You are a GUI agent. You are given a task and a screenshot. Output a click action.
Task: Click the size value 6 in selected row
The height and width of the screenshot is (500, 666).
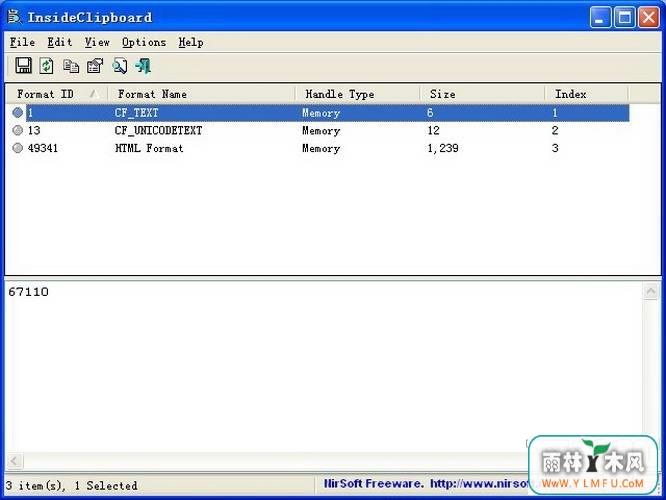[x=430, y=113]
